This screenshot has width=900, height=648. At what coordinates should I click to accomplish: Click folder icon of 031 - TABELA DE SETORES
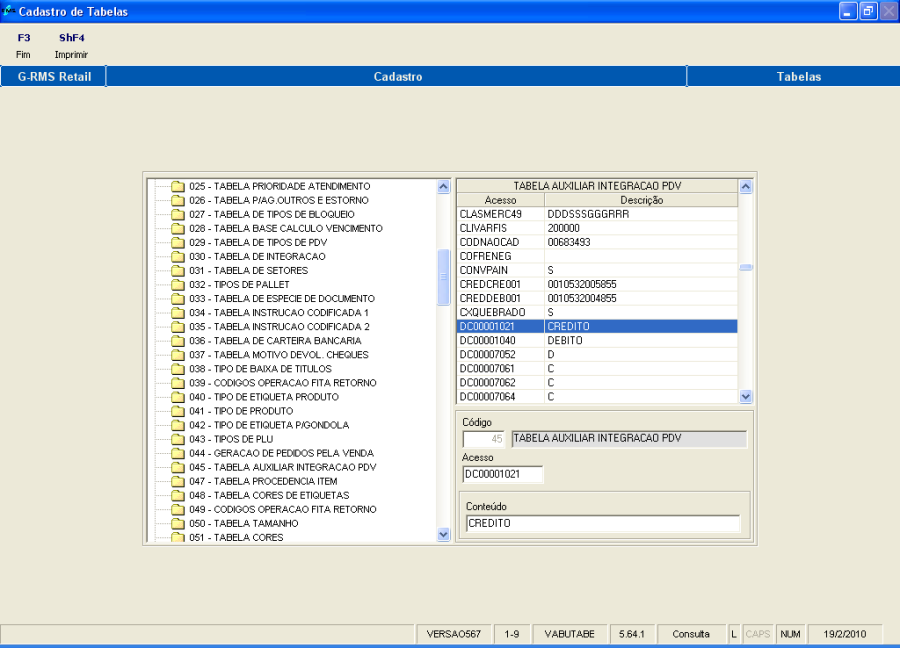tap(178, 270)
